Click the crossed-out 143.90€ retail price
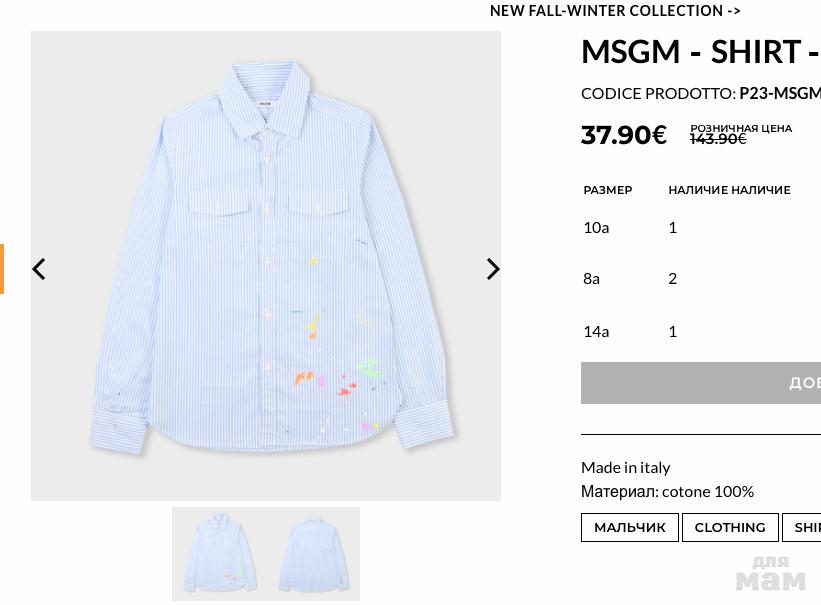Screen dimensions: 821x605 tap(718, 139)
